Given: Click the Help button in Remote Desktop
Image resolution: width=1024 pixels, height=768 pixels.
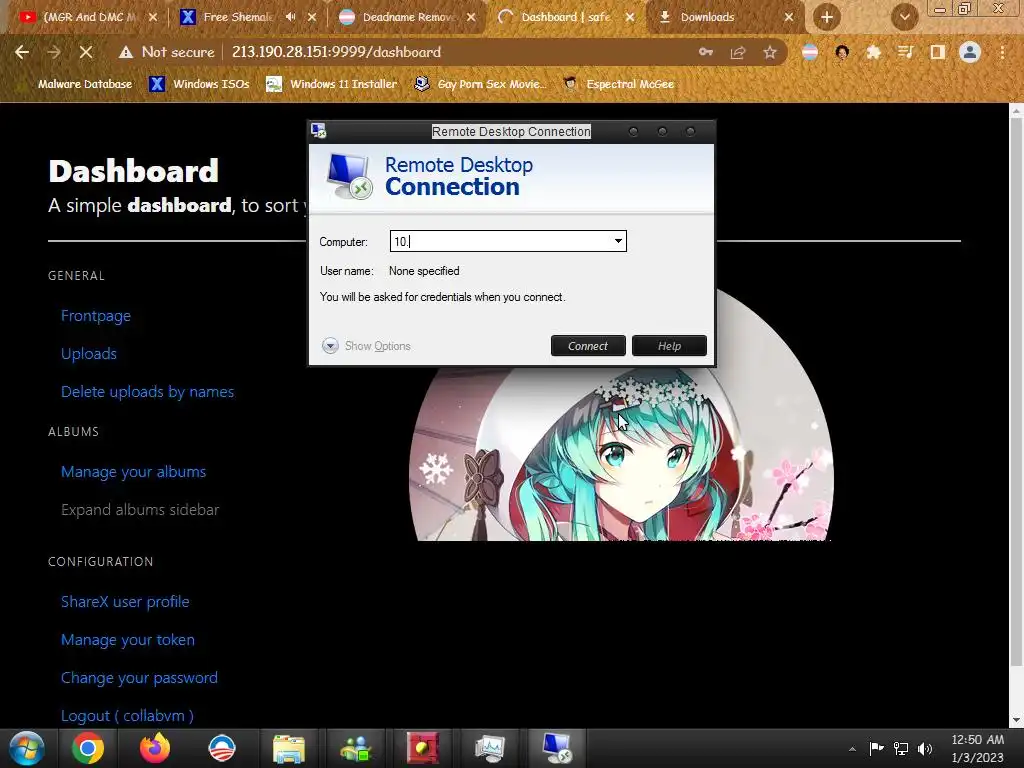Looking at the screenshot, I should [x=669, y=346].
